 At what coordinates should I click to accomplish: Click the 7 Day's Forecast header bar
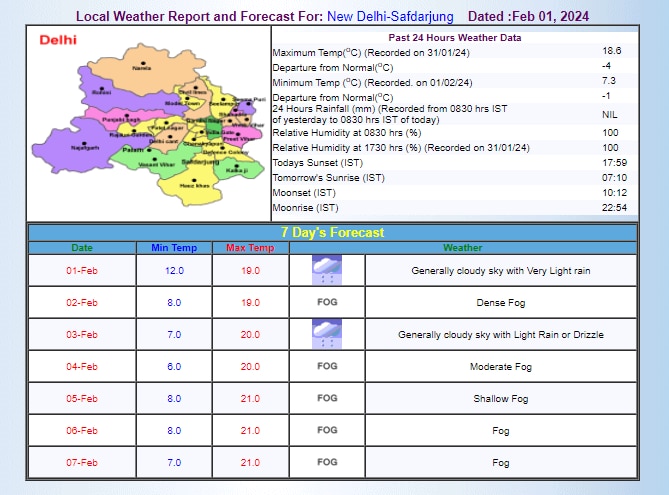332,233
